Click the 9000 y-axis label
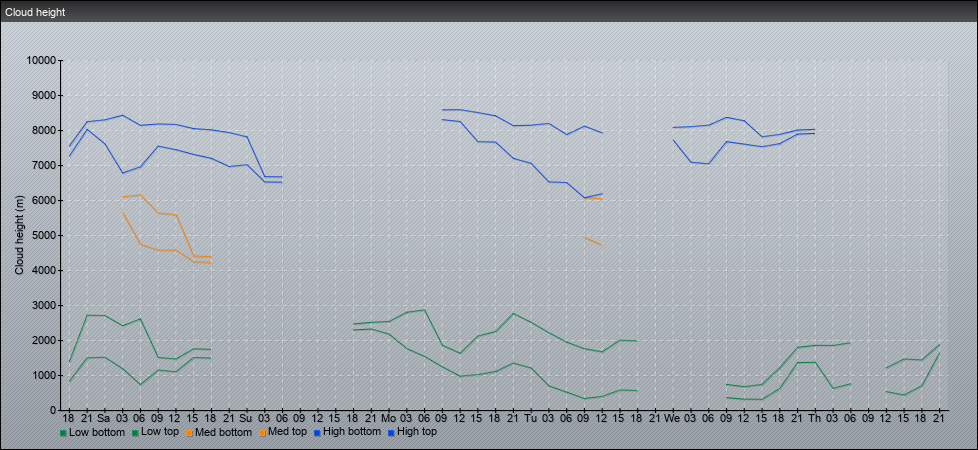This screenshot has width=978, height=450. point(44,95)
